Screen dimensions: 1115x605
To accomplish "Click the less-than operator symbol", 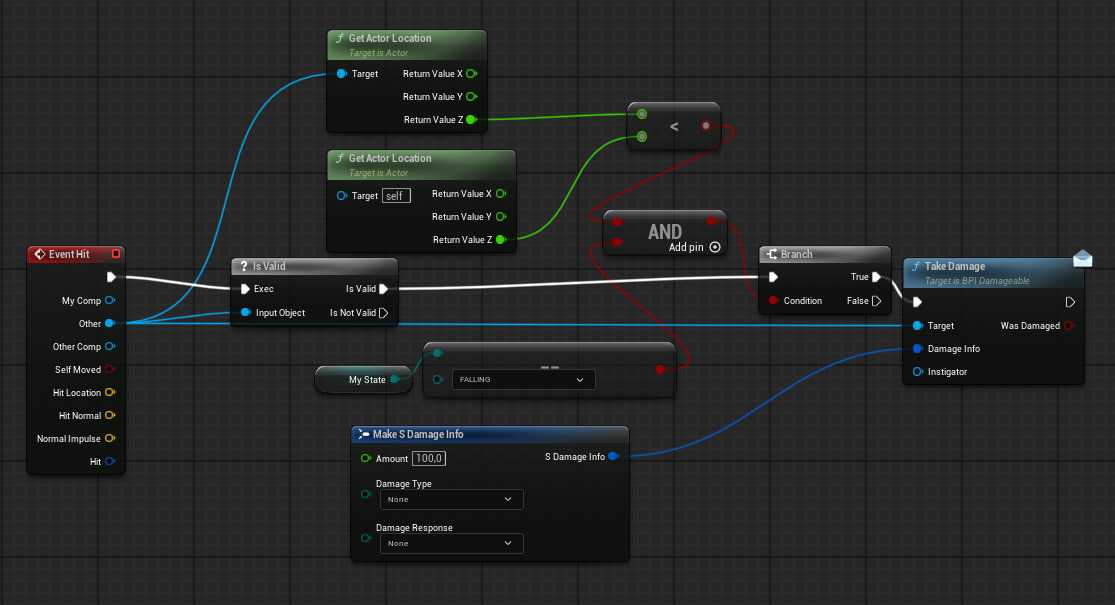I will (673, 127).
